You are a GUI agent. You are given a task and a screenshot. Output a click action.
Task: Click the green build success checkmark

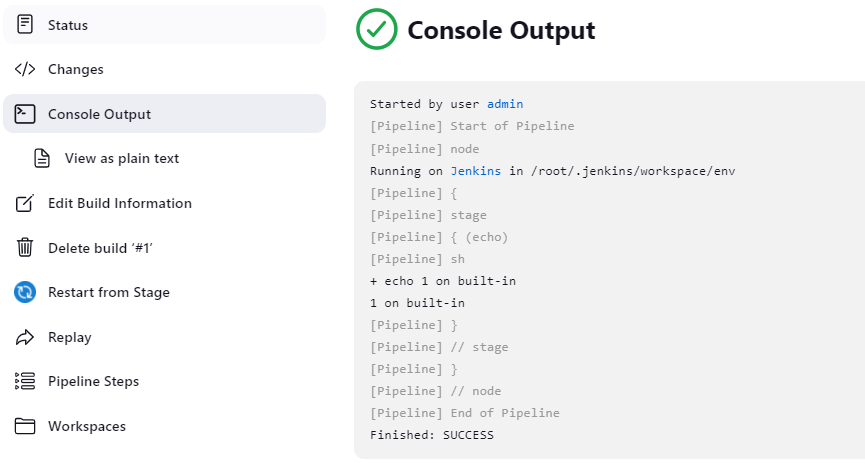pos(377,30)
